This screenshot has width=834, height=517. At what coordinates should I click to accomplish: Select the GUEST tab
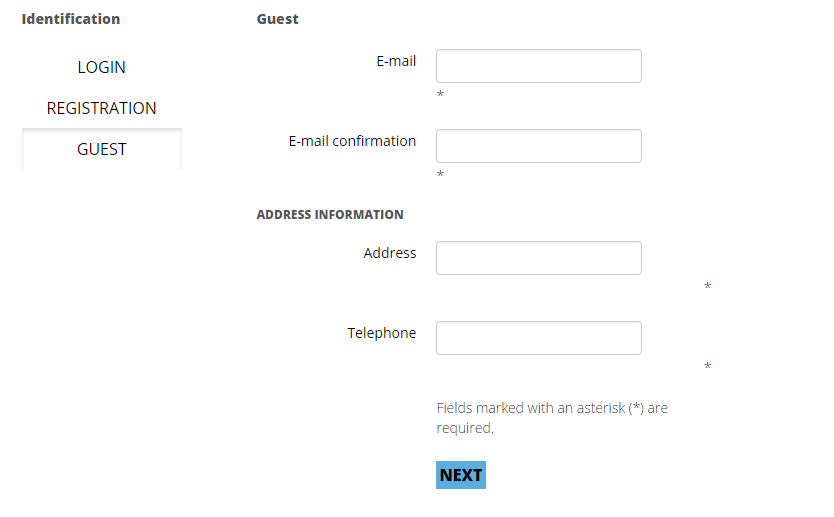(x=102, y=149)
